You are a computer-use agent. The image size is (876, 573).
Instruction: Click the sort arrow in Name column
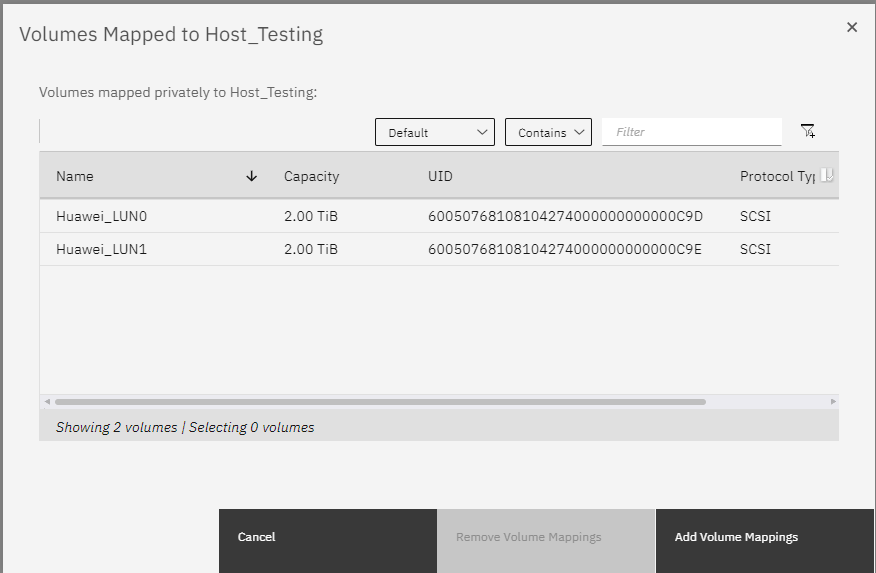pyautogui.click(x=252, y=176)
